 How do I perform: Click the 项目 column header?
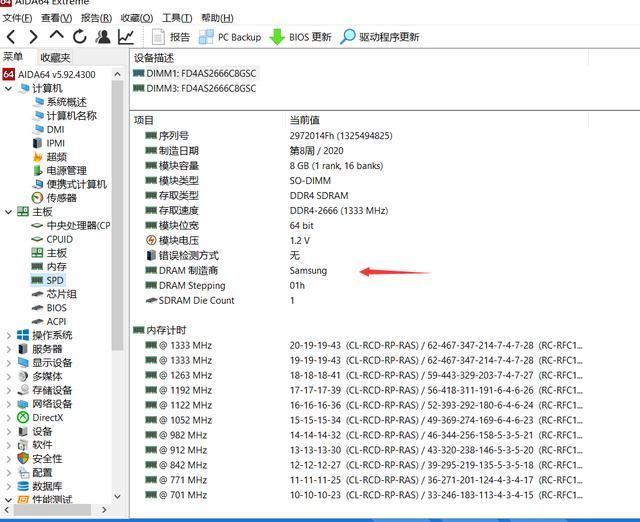coord(144,120)
